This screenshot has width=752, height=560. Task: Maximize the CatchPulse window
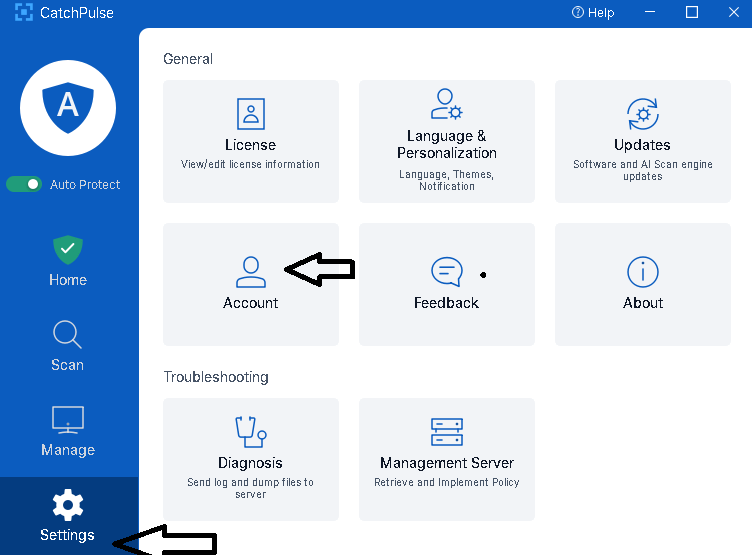point(692,13)
